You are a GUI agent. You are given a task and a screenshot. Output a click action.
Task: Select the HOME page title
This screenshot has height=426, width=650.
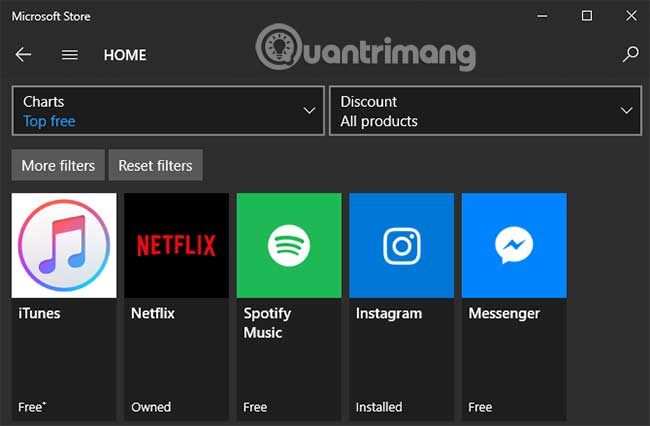pos(125,55)
